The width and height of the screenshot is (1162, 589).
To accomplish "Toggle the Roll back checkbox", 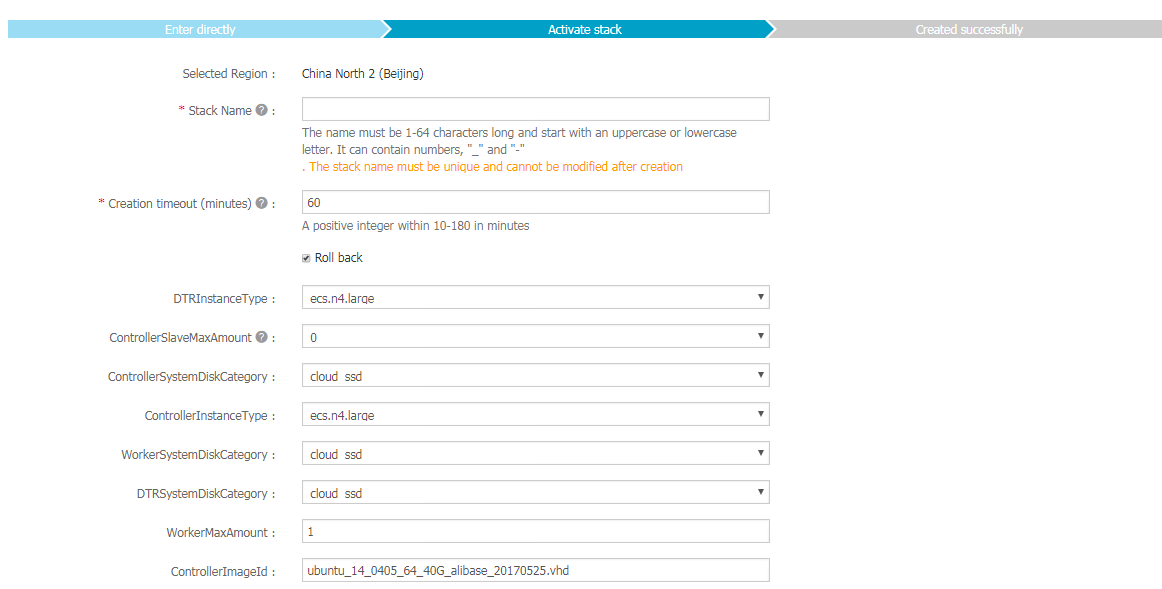I will (307, 258).
